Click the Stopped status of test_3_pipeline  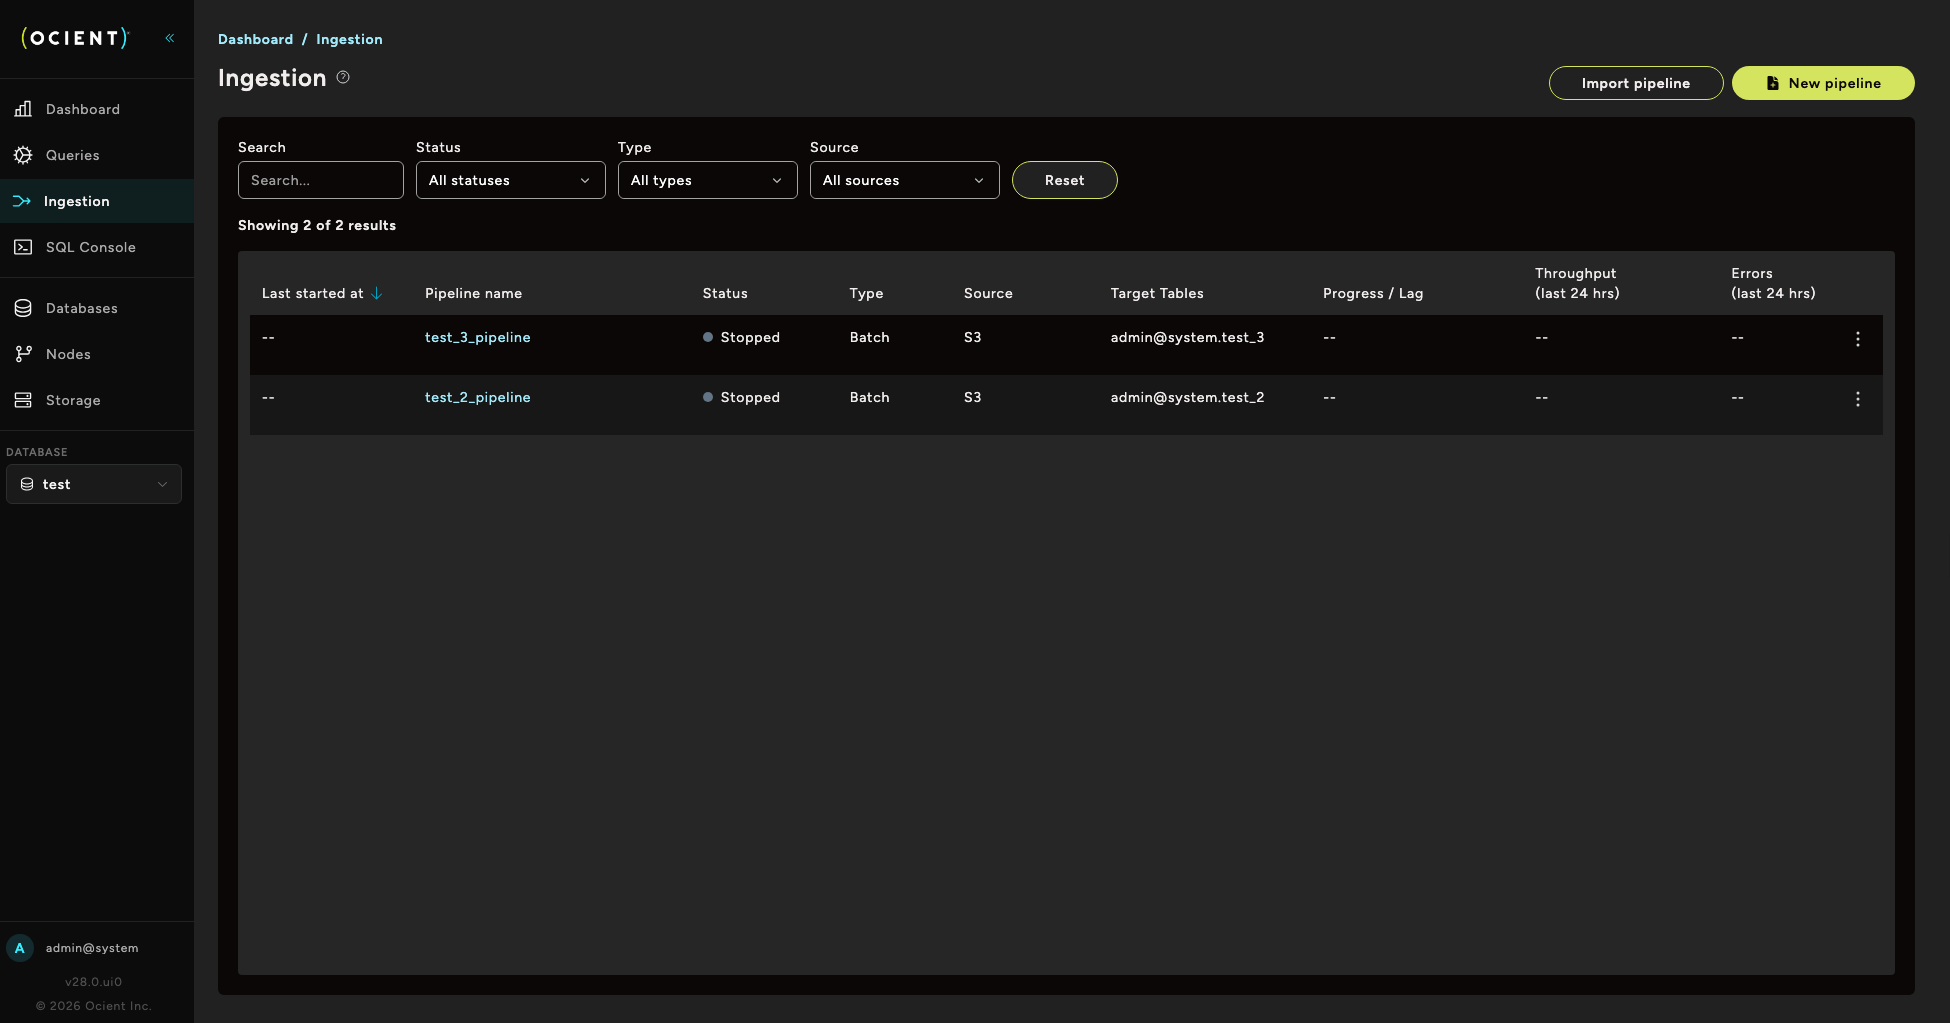click(x=741, y=337)
